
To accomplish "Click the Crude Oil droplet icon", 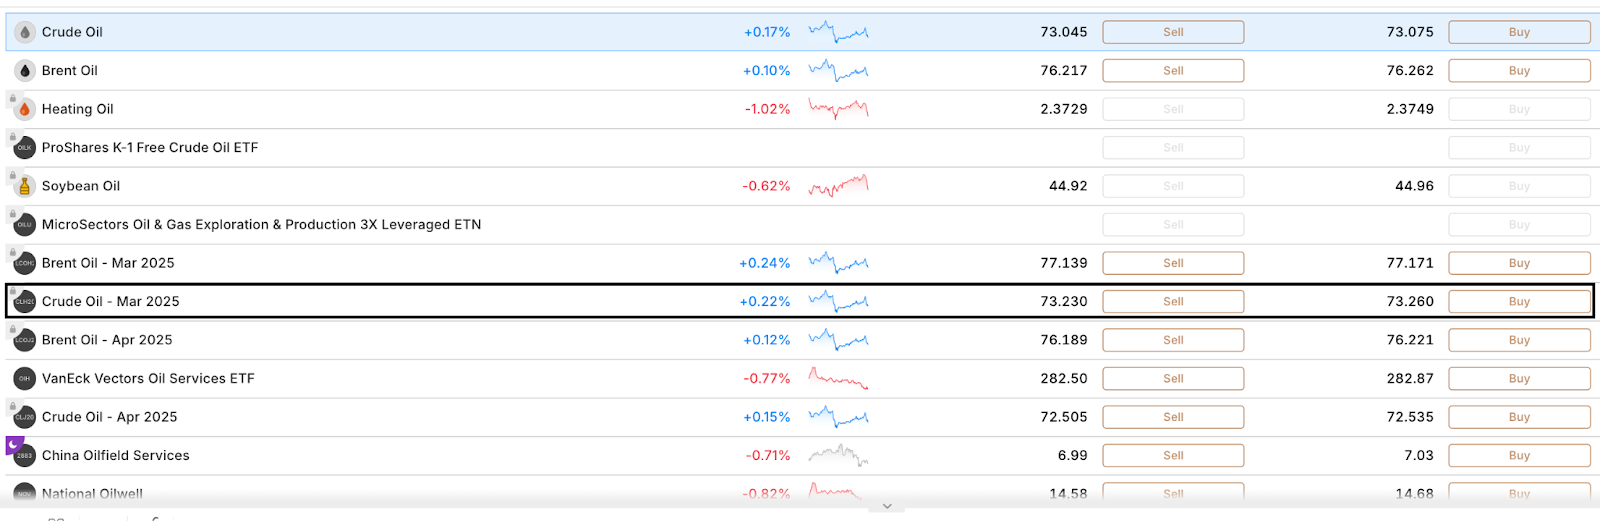I will pyautogui.click(x=25, y=32).
